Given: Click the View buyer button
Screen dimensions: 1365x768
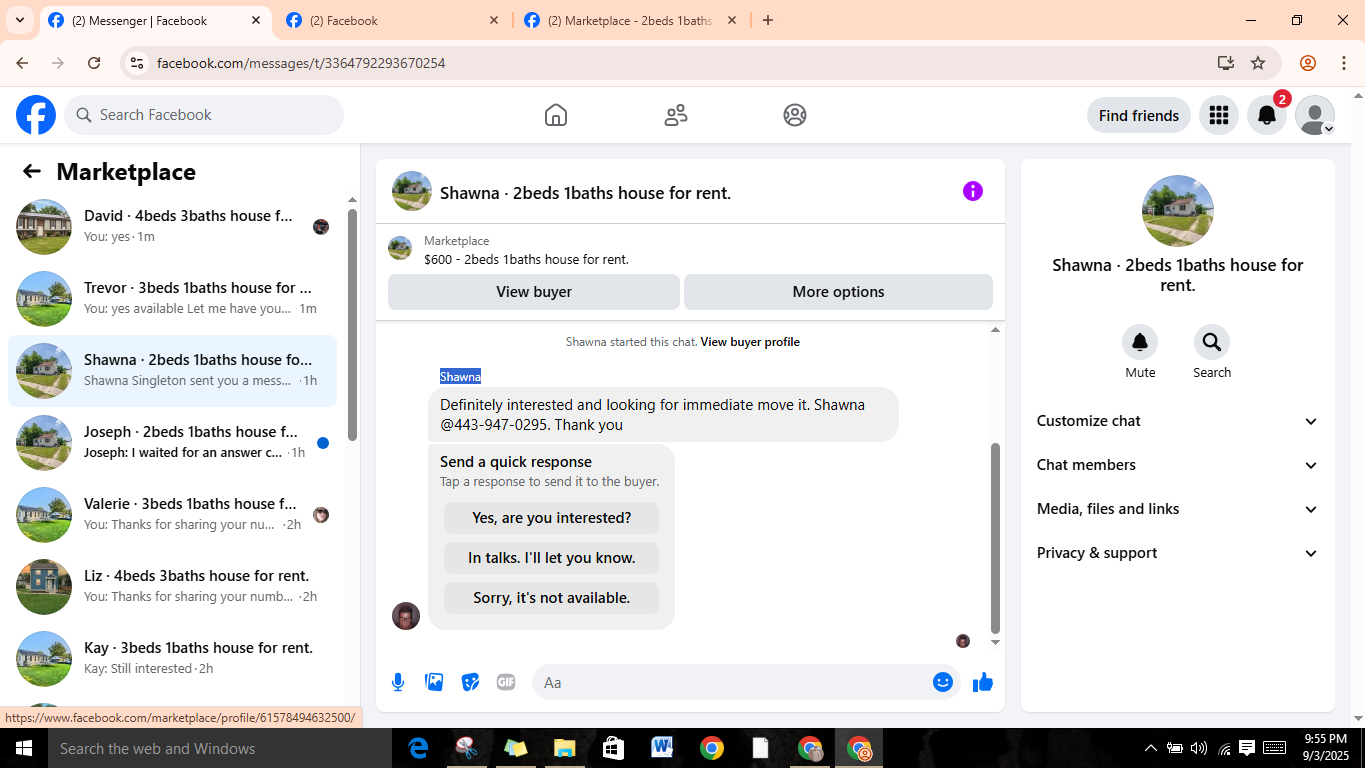Looking at the screenshot, I should [x=534, y=292].
